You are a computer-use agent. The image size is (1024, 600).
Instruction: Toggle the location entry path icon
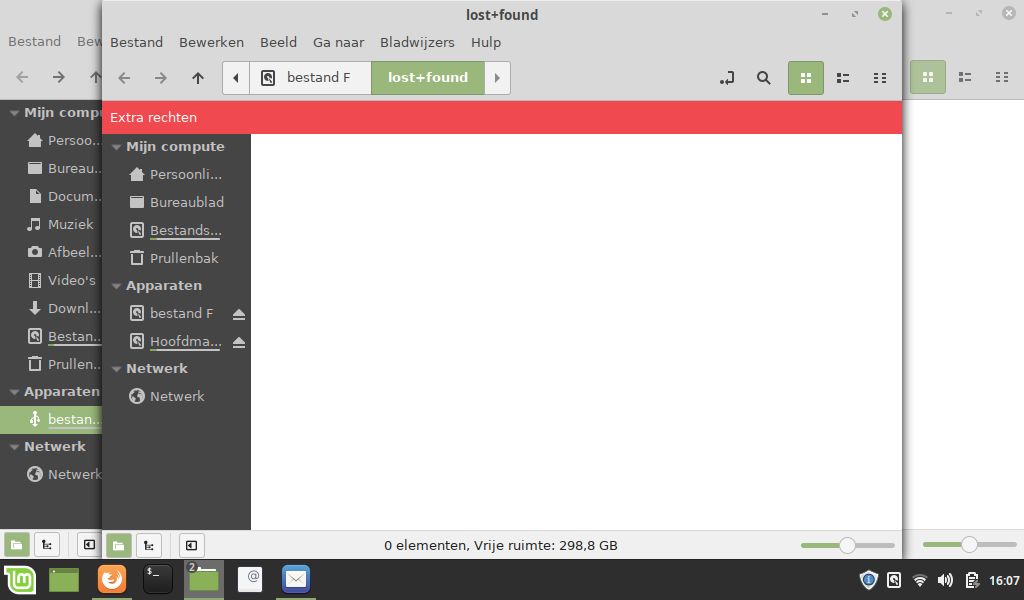click(x=727, y=78)
